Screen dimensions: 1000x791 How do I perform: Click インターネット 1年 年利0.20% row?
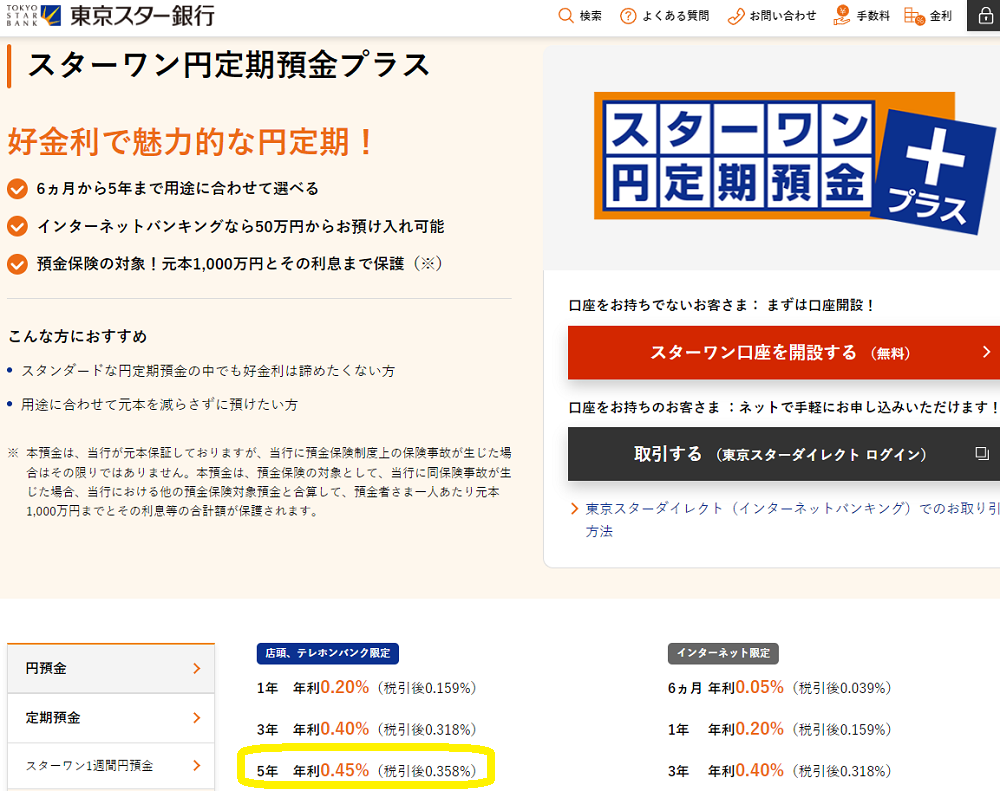click(779, 729)
